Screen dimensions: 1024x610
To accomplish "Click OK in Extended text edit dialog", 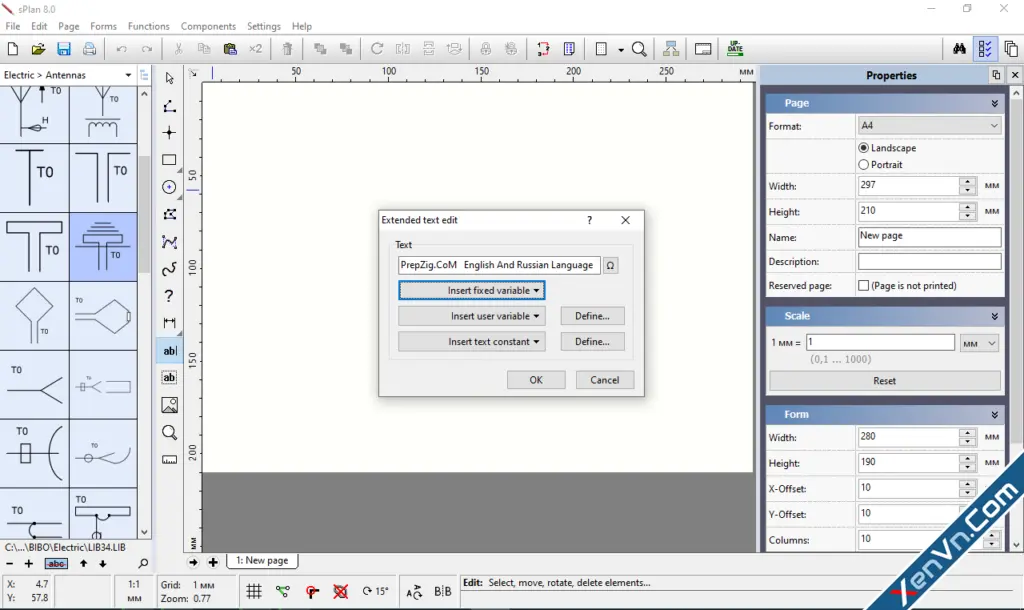I will click(x=536, y=380).
